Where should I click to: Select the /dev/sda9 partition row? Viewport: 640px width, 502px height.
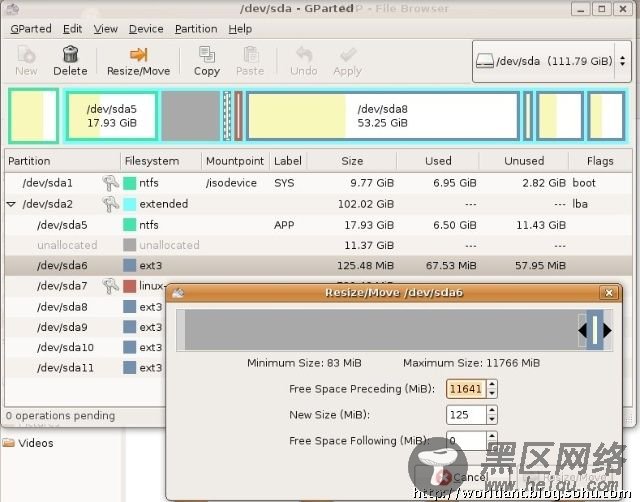pyautogui.click(x=85, y=327)
